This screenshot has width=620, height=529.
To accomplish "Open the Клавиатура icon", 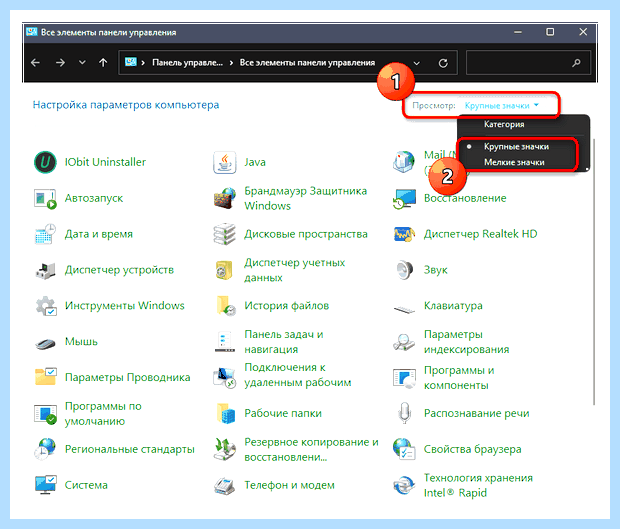I will [x=404, y=308].
